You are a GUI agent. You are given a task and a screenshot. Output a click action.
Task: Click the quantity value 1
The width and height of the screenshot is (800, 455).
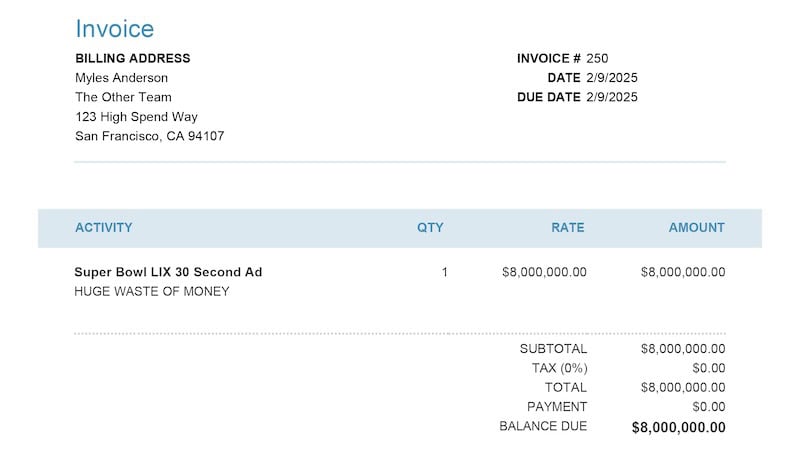tap(445, 272)
